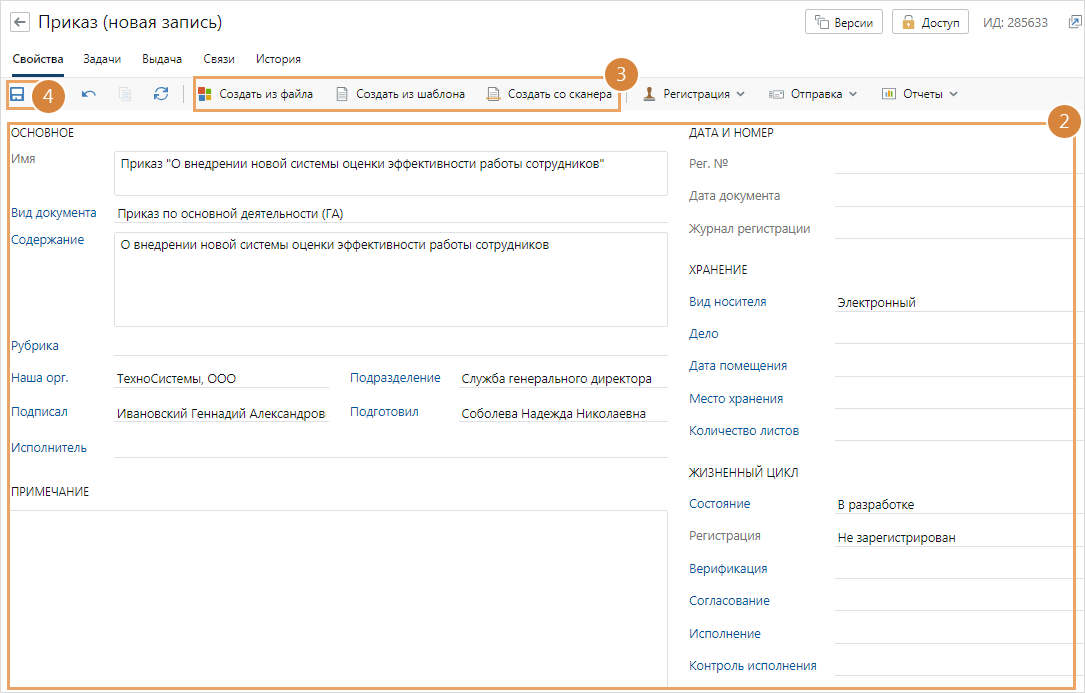Click the undo arrow icon
Image resolution: width=1085 pixels, height=693 pixels.
tap(89, 94)
